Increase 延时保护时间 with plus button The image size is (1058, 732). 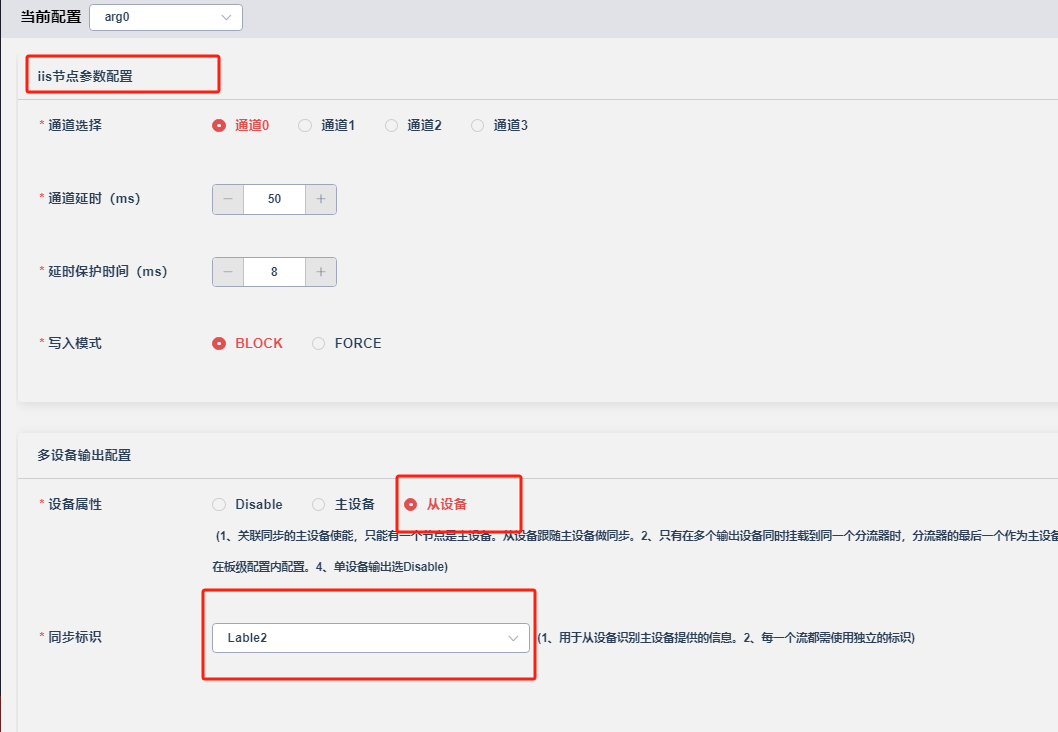tap(321, 272)
